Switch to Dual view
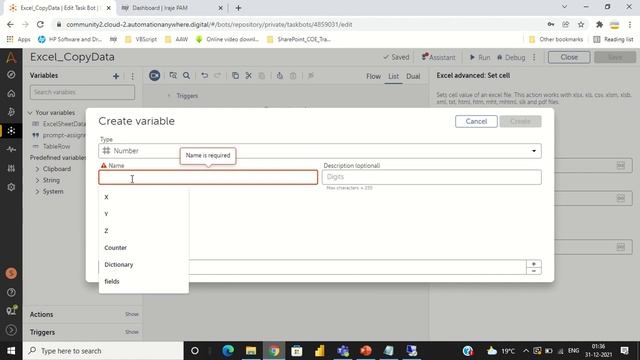The width and height of the screenshot is (640, 360). point(413,76)
